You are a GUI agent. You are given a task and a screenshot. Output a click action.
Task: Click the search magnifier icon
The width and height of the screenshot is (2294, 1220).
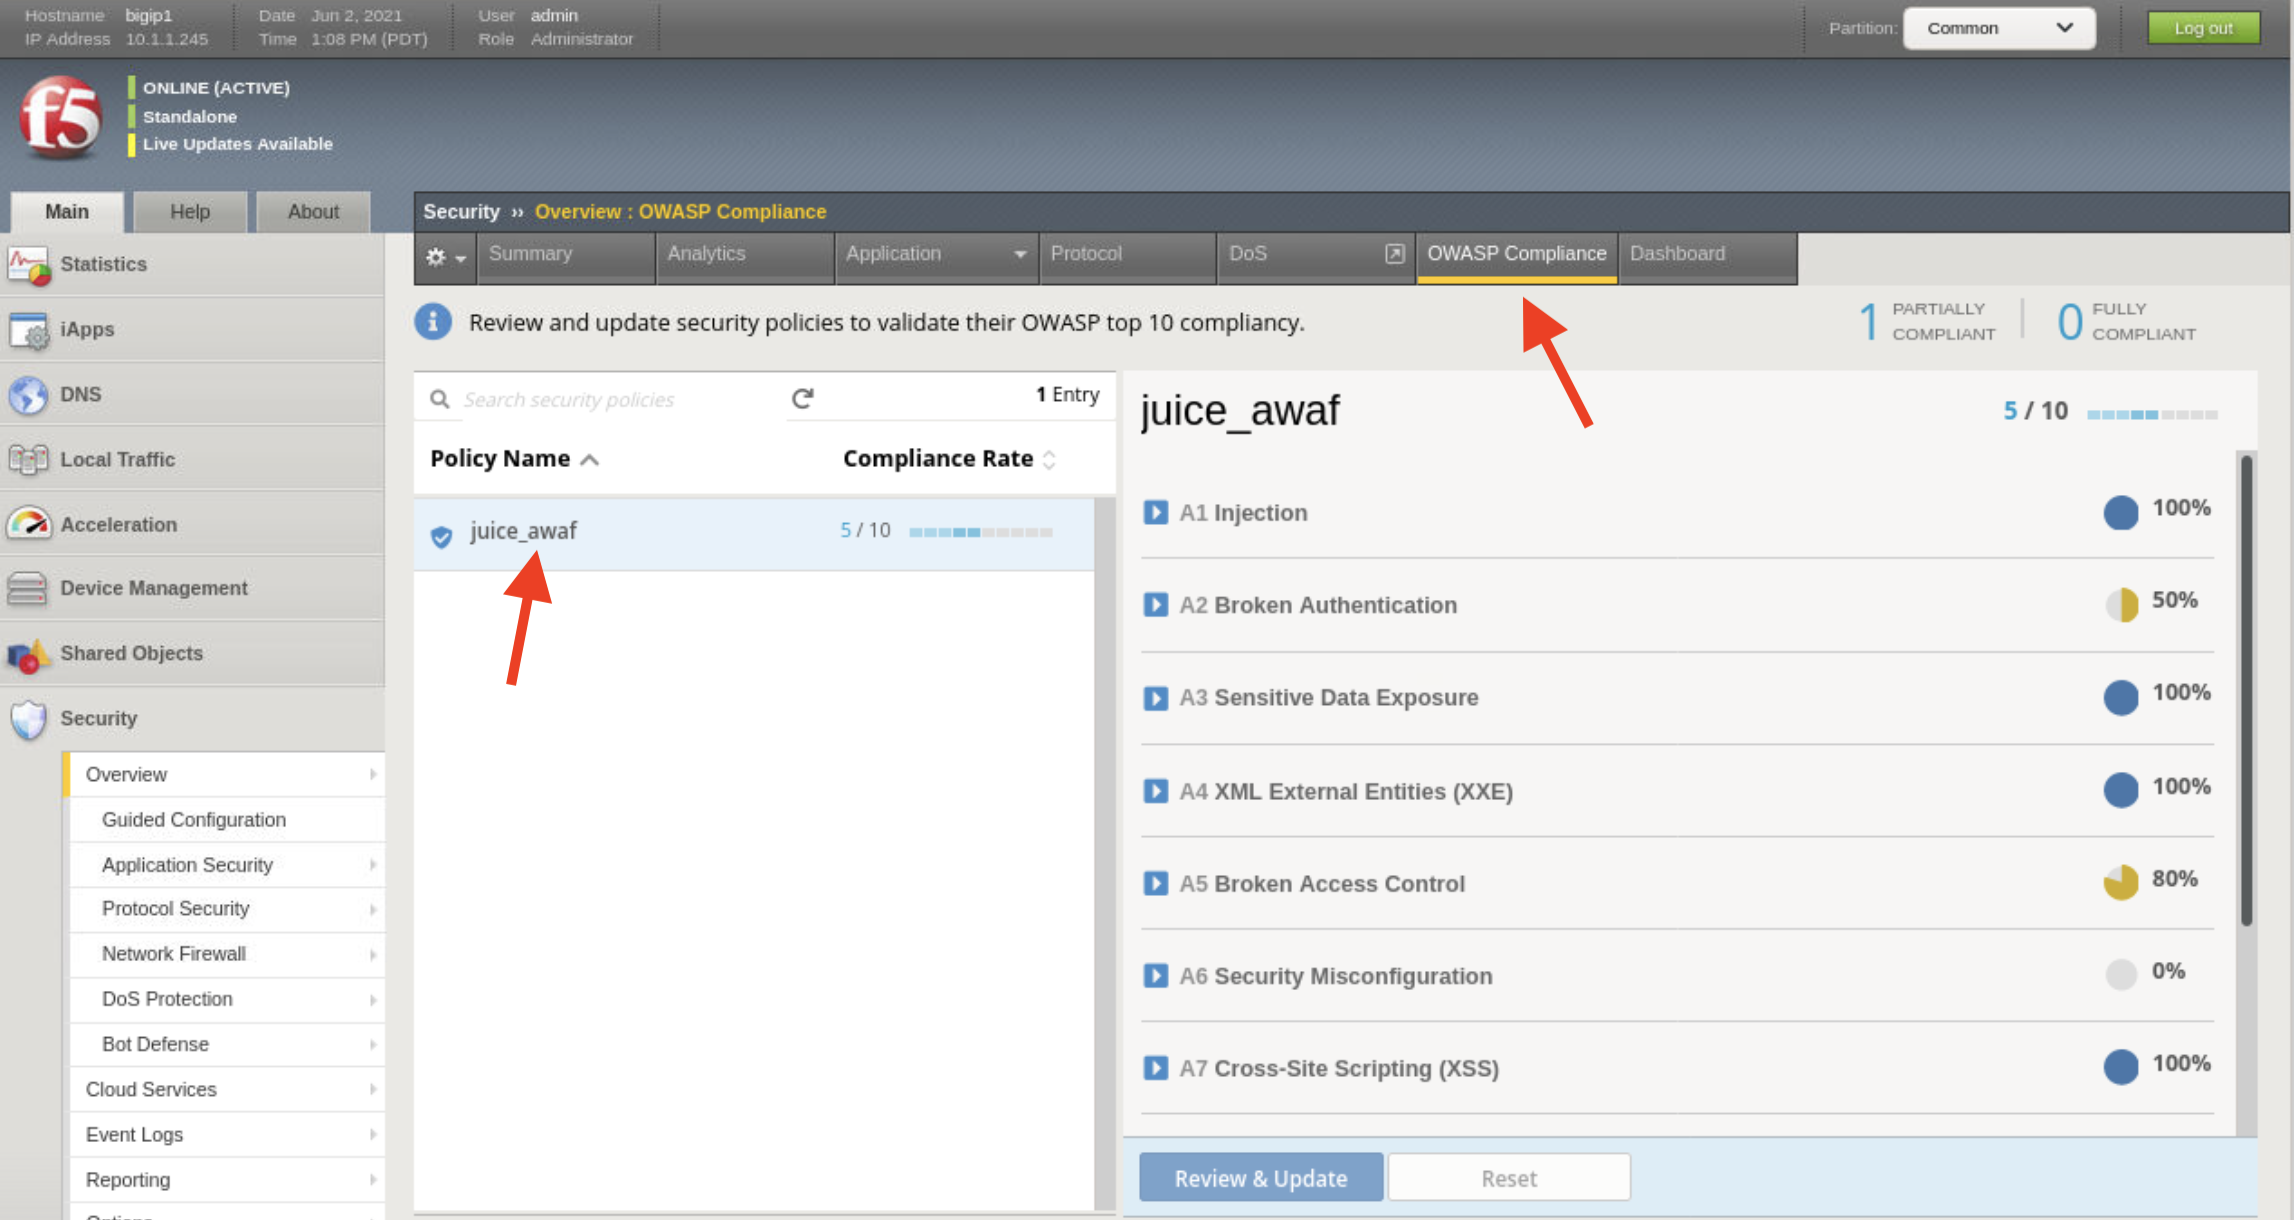pos(439,399)
